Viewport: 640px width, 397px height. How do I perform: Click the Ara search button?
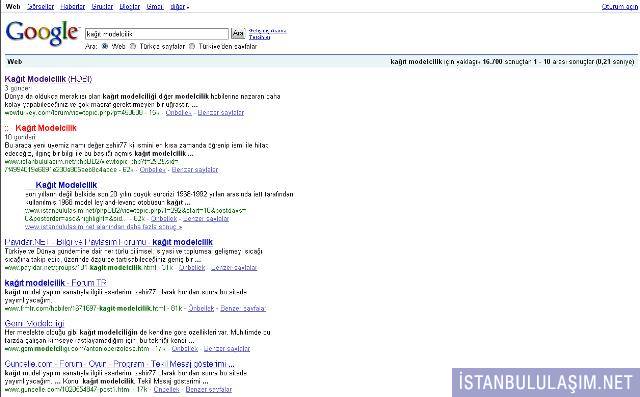238,33
